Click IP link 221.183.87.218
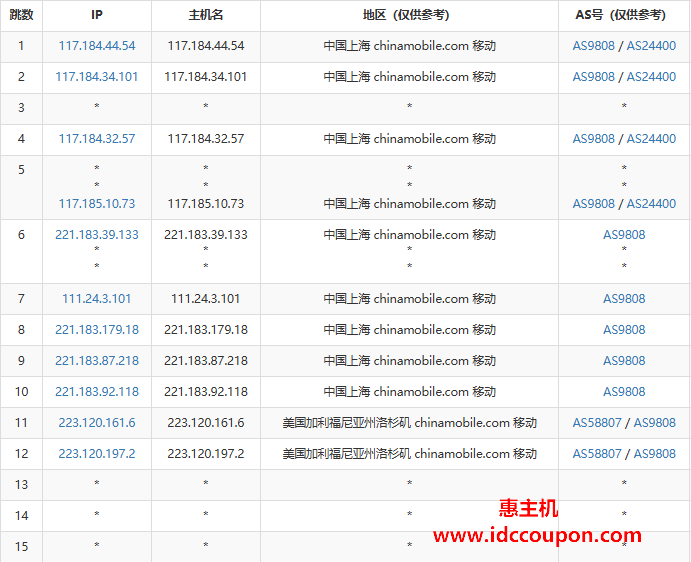 tap(97, 360)
